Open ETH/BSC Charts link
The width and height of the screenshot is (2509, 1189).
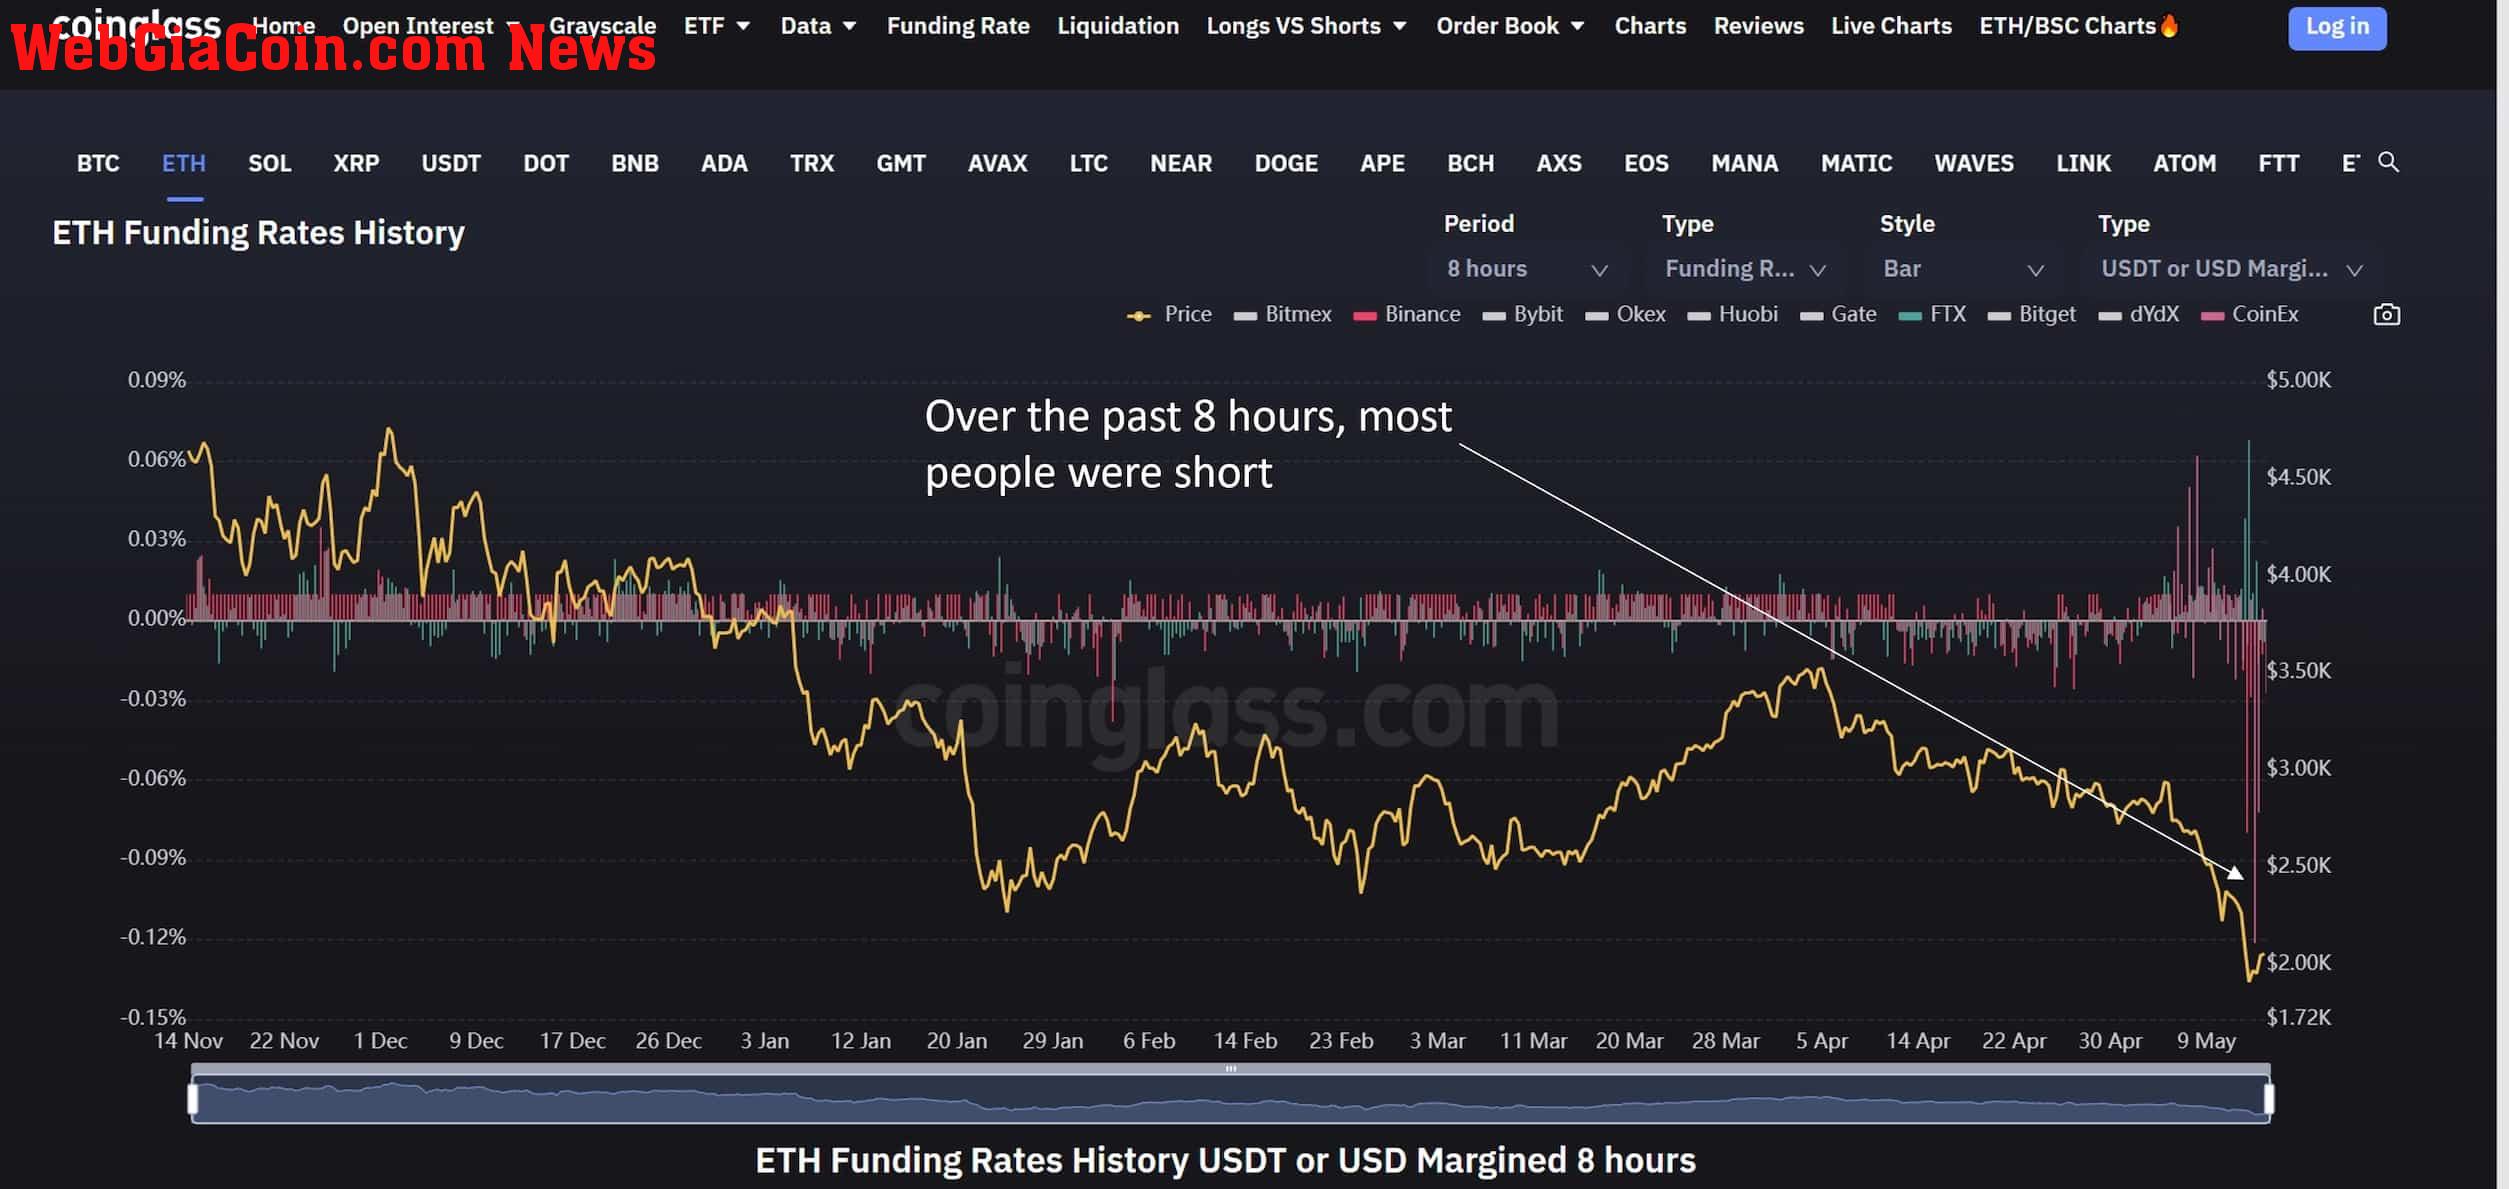click(x=2067, y=26)
